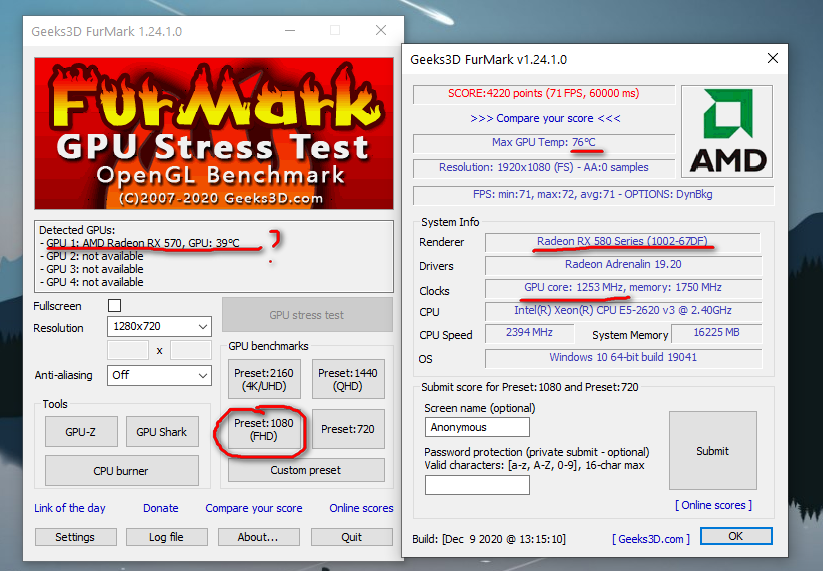Click 'GPU 3: not available' entry
Screen dimensions: 823x571
tap(91, 269)
